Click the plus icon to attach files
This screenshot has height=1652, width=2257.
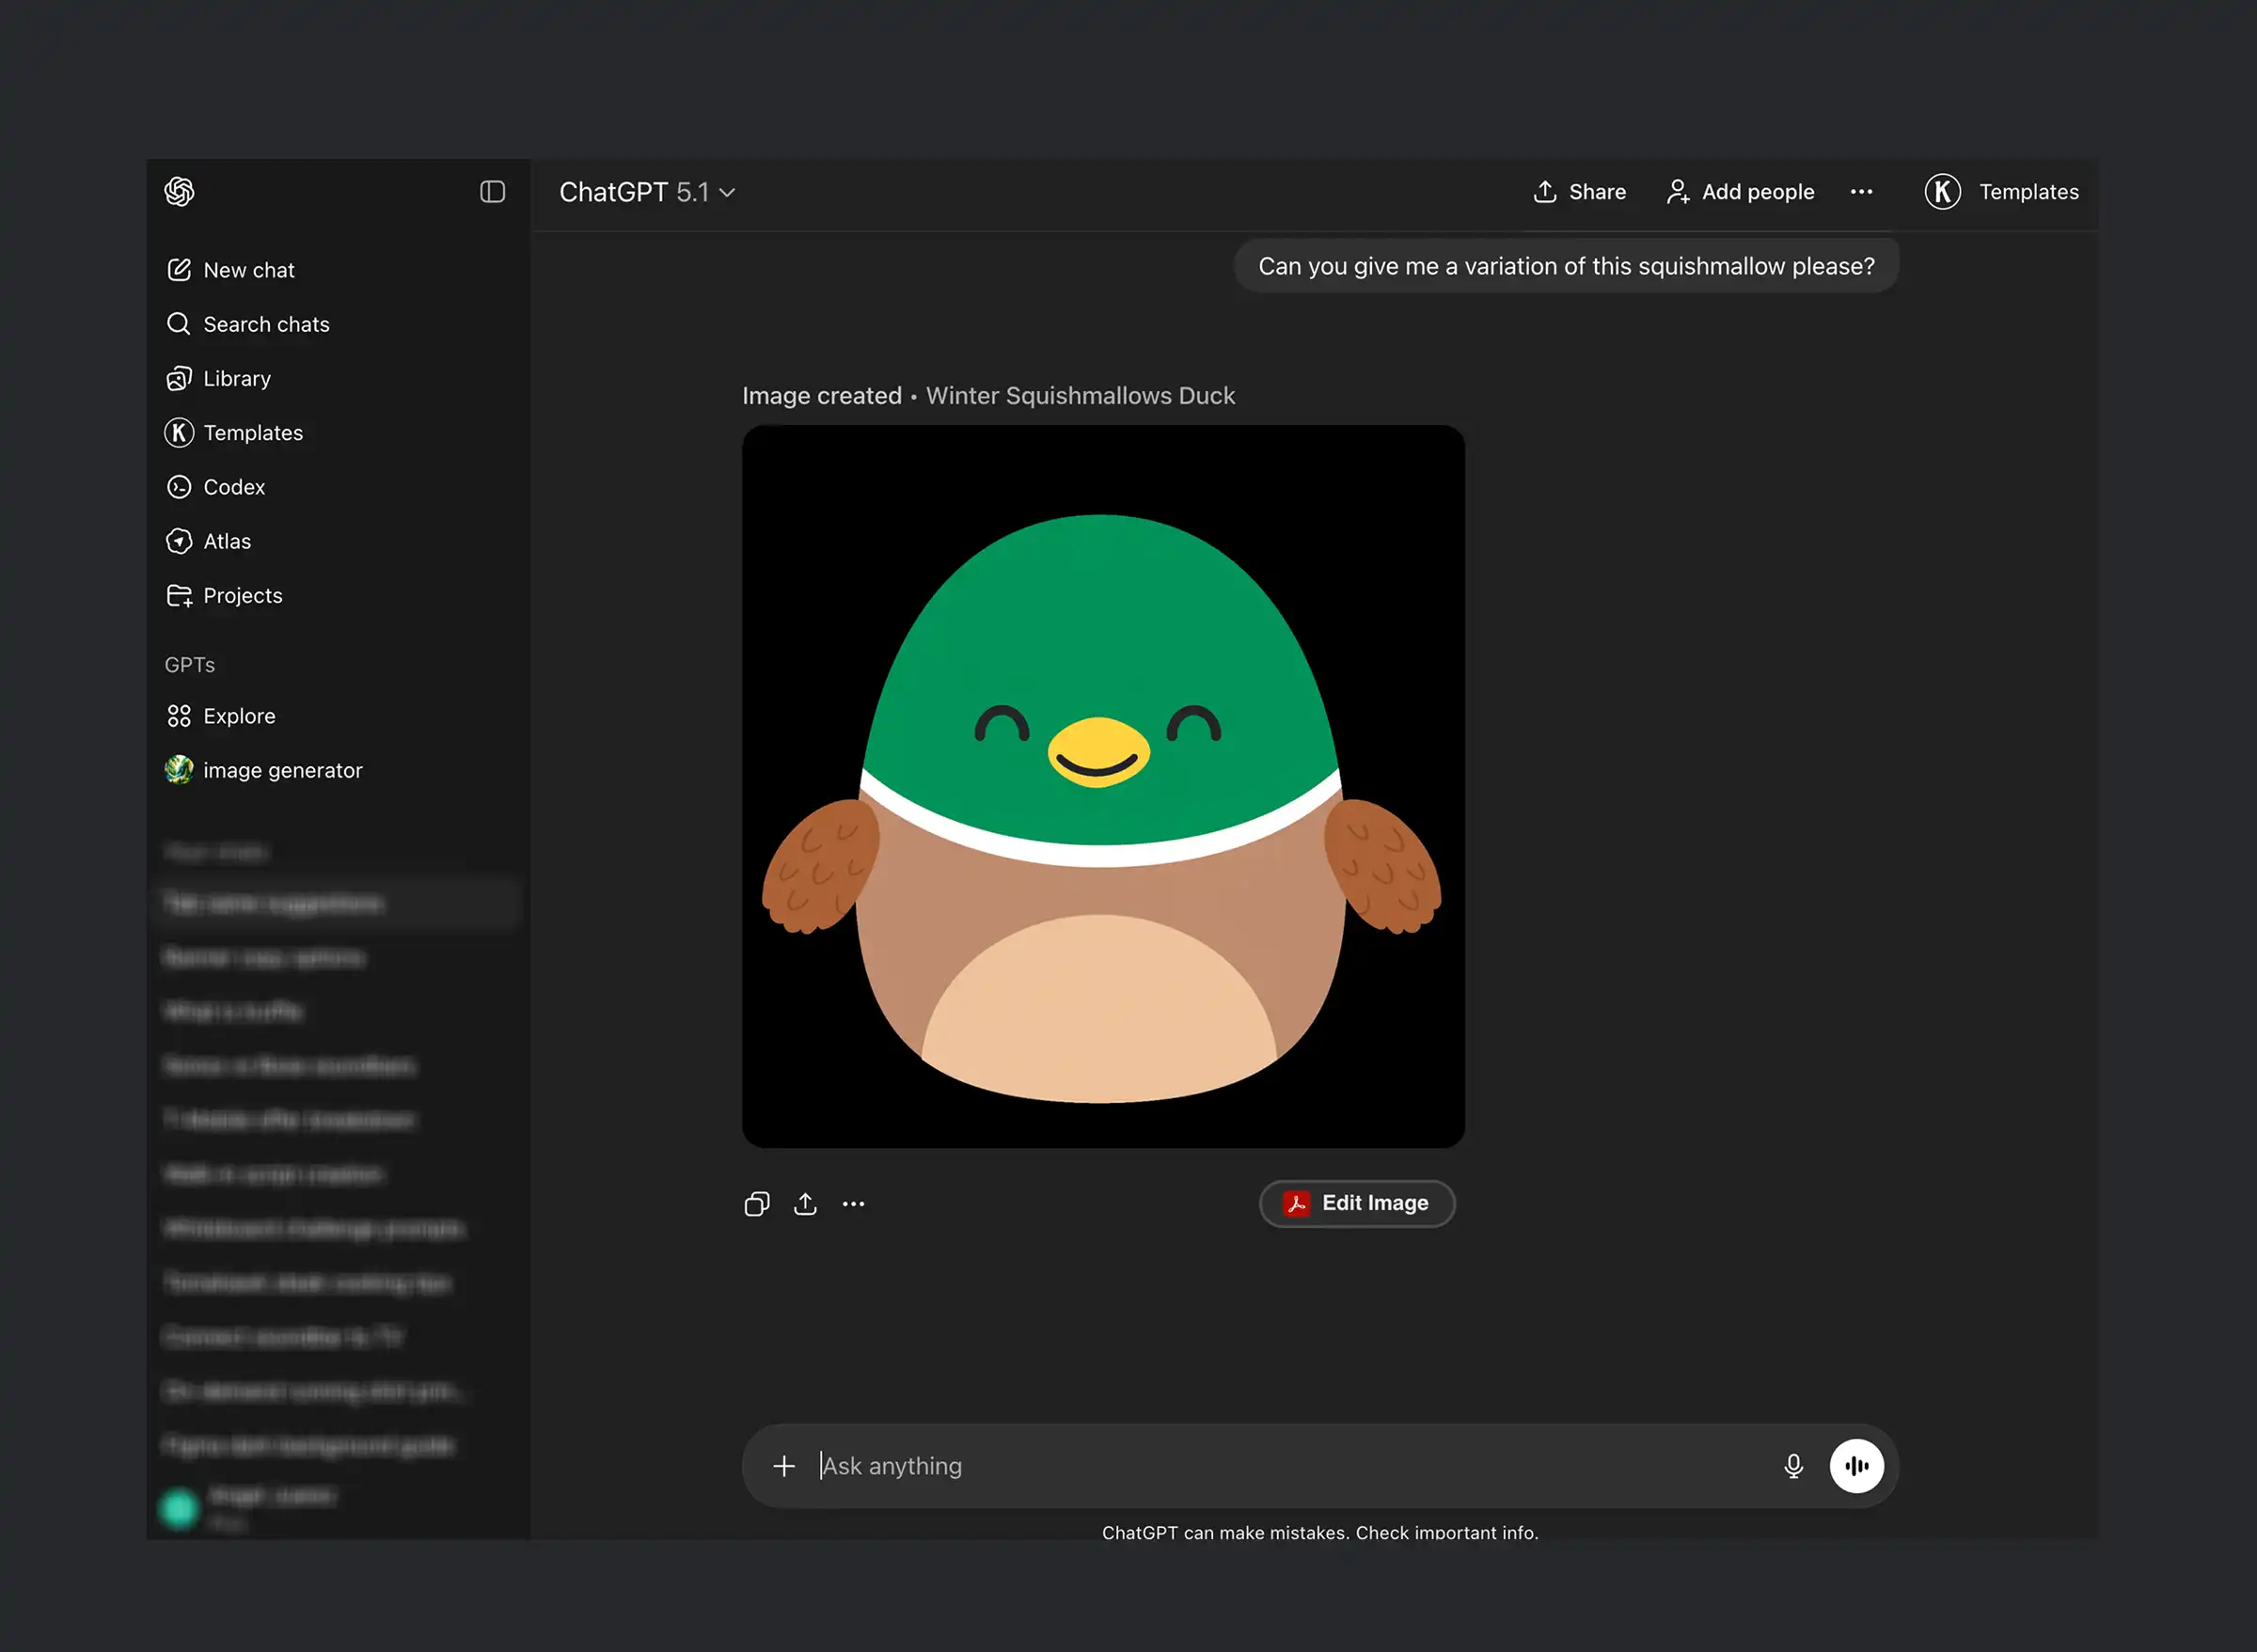coord(784,1466)
